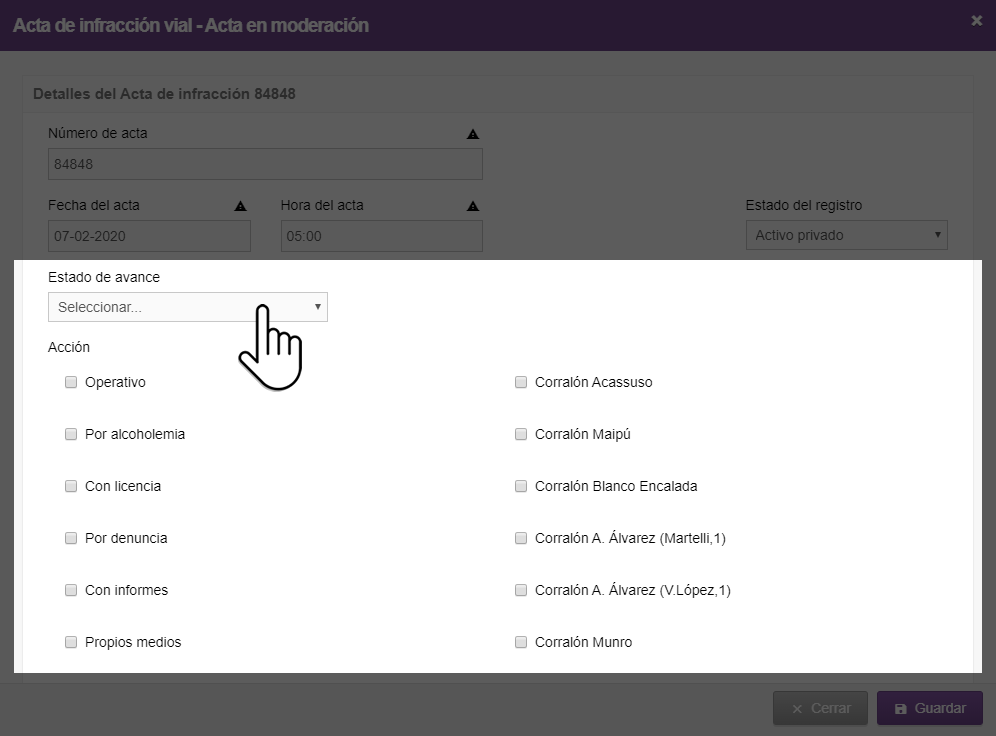Expand the Estado del registro dropdown
This screenshot has width=996, height=736.
coord(847,235)
